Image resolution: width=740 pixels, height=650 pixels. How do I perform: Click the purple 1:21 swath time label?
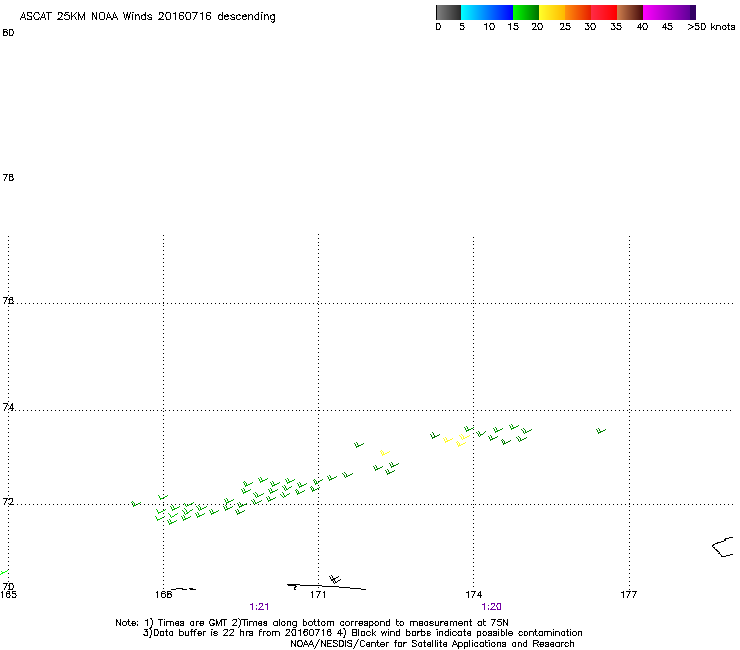pyautogui.click(x=259, y=607)
